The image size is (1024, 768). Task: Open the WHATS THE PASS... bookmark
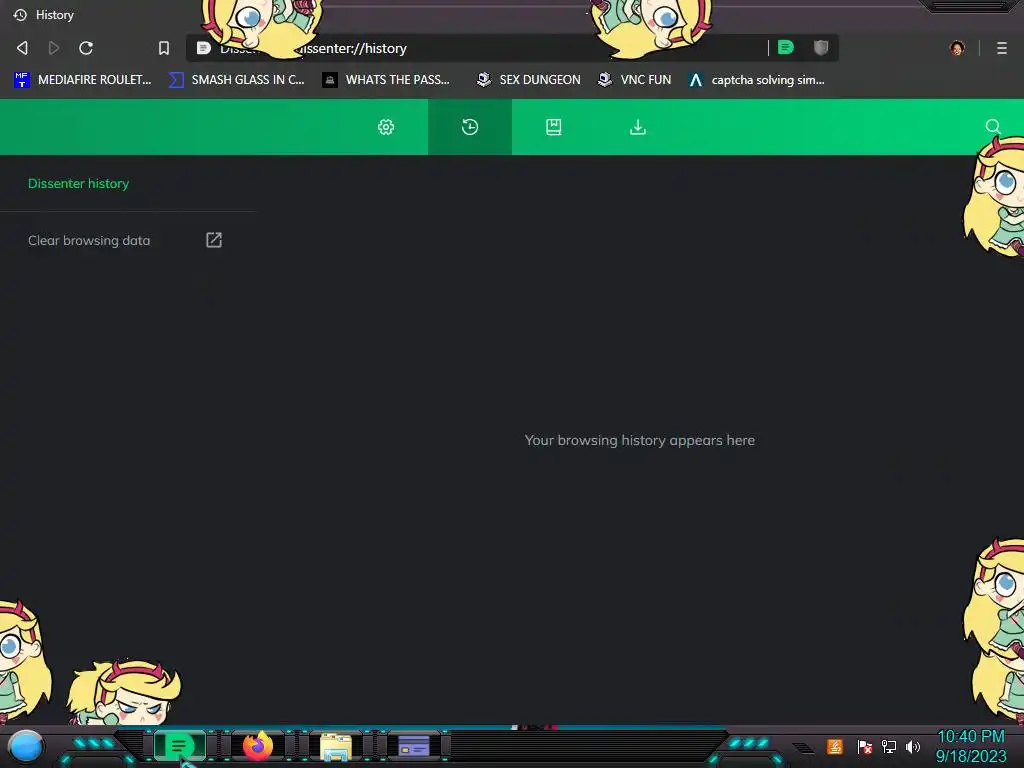coord(386,80)
